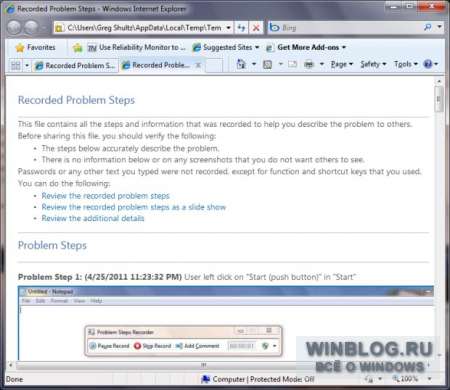Click the Bing search magnifier icon

tap(427, 27)
